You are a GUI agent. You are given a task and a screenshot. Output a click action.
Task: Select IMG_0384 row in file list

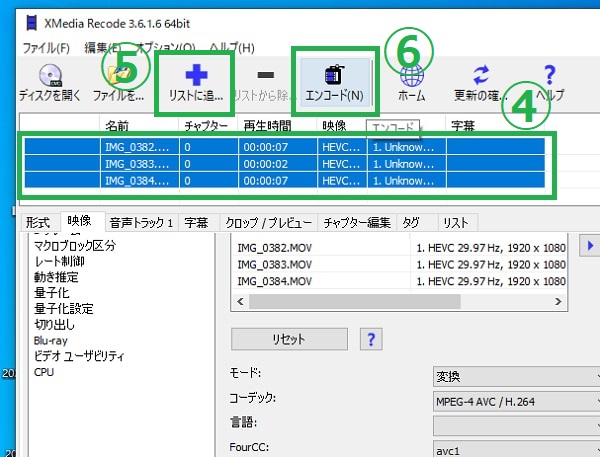285,181
